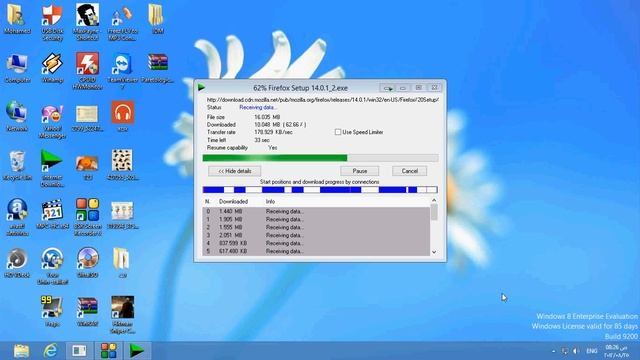Image resolution: width=640 pixels, height=360 pixels.
Task: Cancel the Firefox Setup download
Action: pos(409,171)
